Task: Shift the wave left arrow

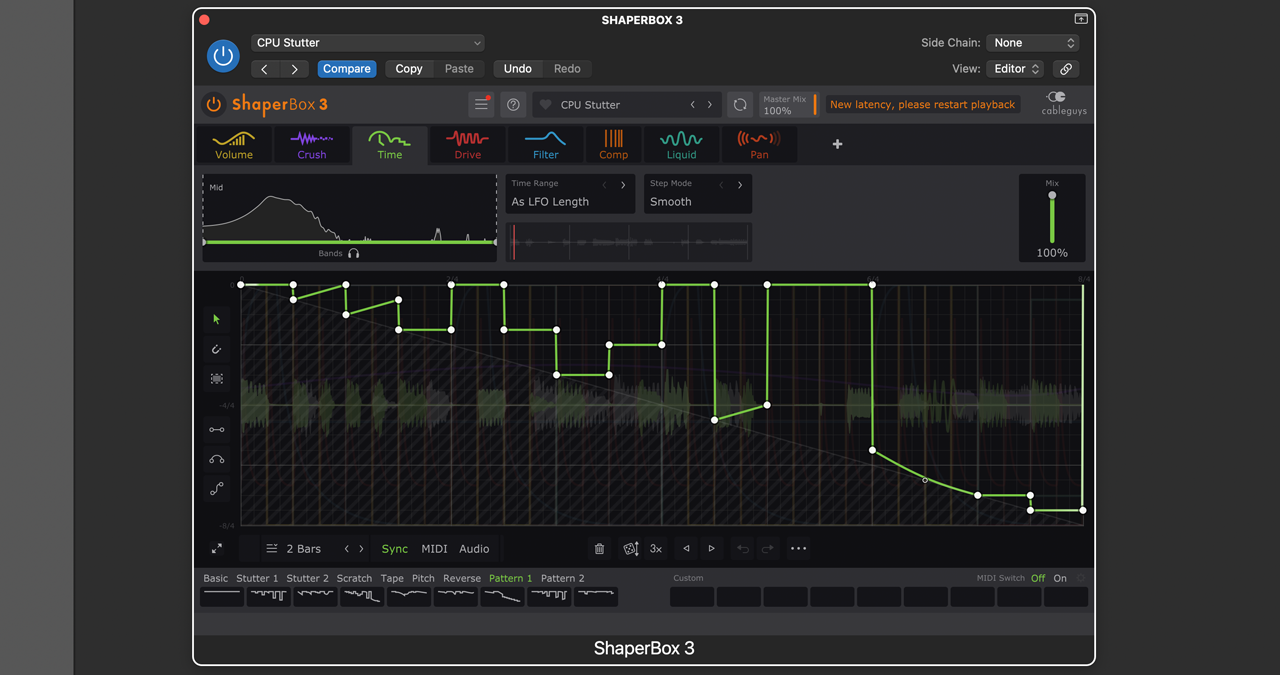Action: pyautogui.click(x=686, y=549)
